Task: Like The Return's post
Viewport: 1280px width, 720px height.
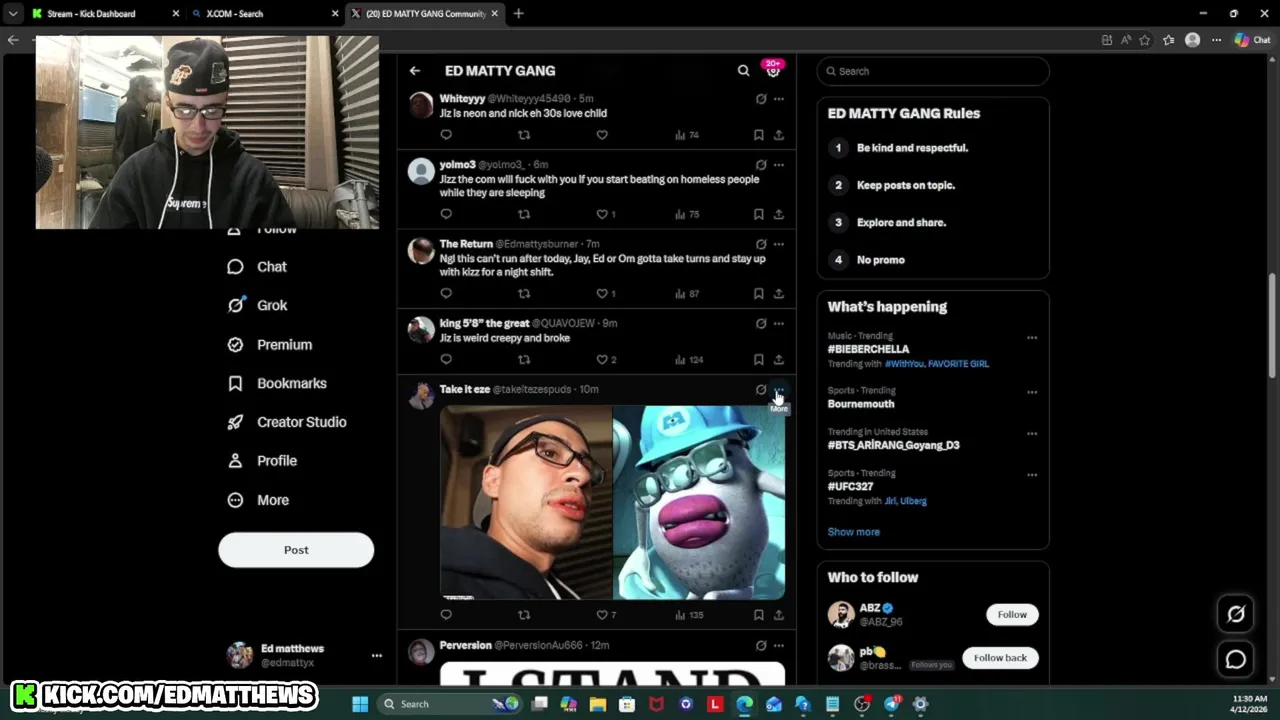Action: coord(602,294)
